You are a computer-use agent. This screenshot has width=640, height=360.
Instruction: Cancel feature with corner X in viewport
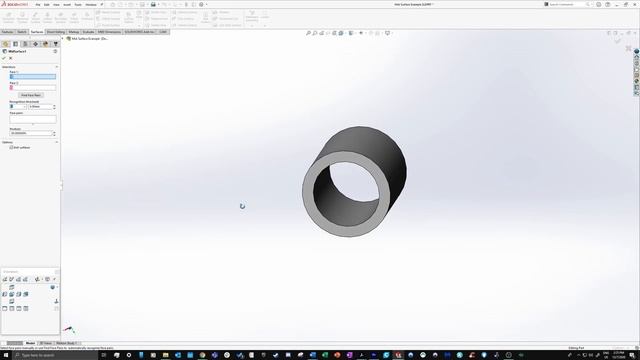click(629, 49)
